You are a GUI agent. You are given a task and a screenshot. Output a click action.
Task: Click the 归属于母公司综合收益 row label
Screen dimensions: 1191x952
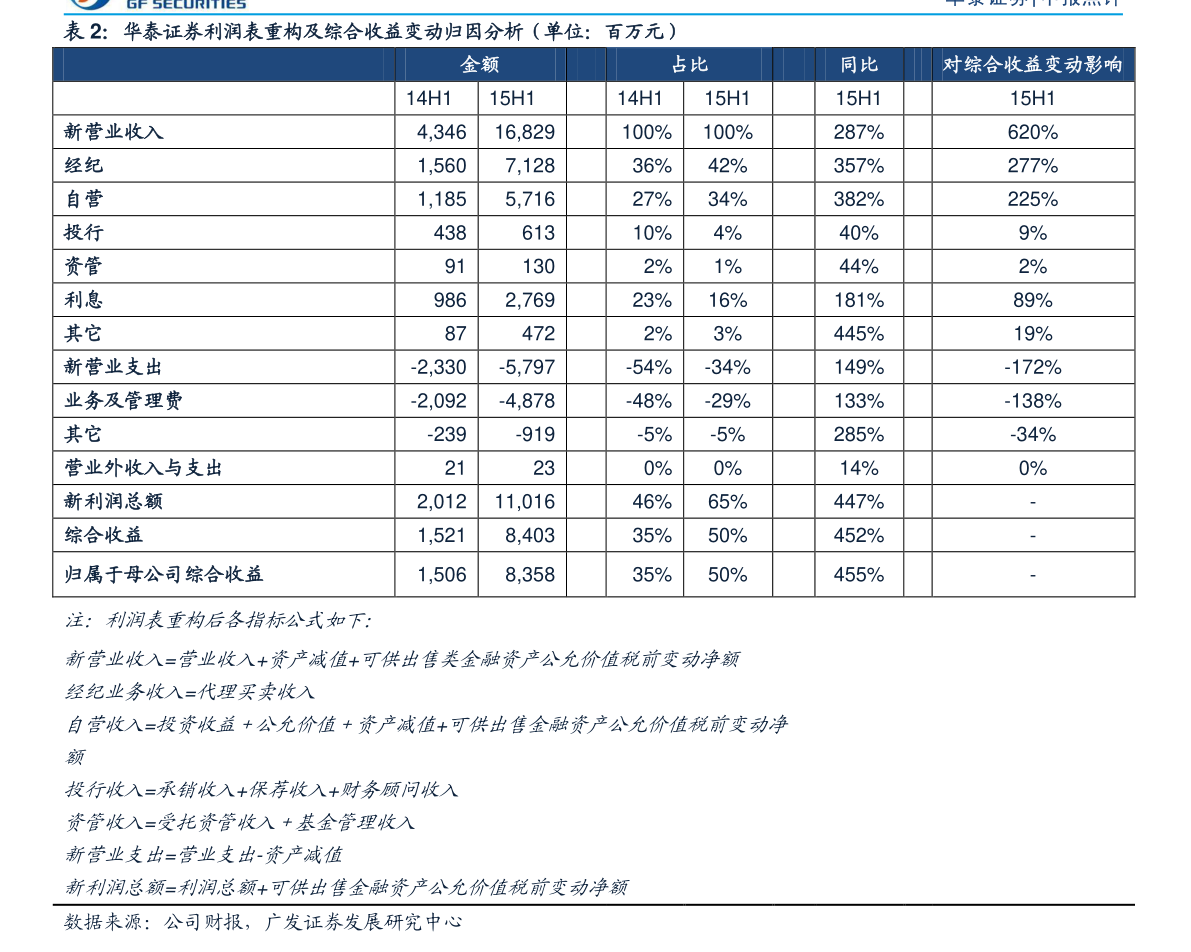[164, 575]
